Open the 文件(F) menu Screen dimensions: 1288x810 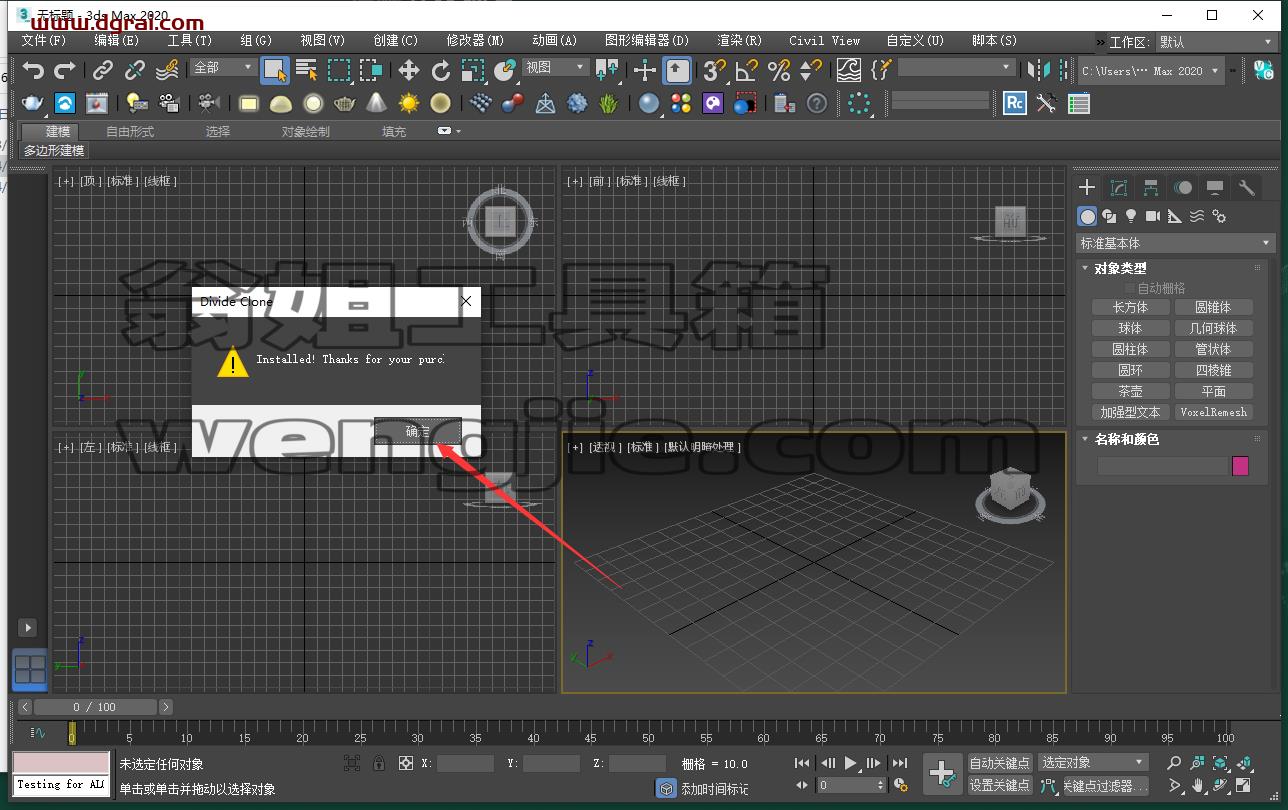coord(44,41)
